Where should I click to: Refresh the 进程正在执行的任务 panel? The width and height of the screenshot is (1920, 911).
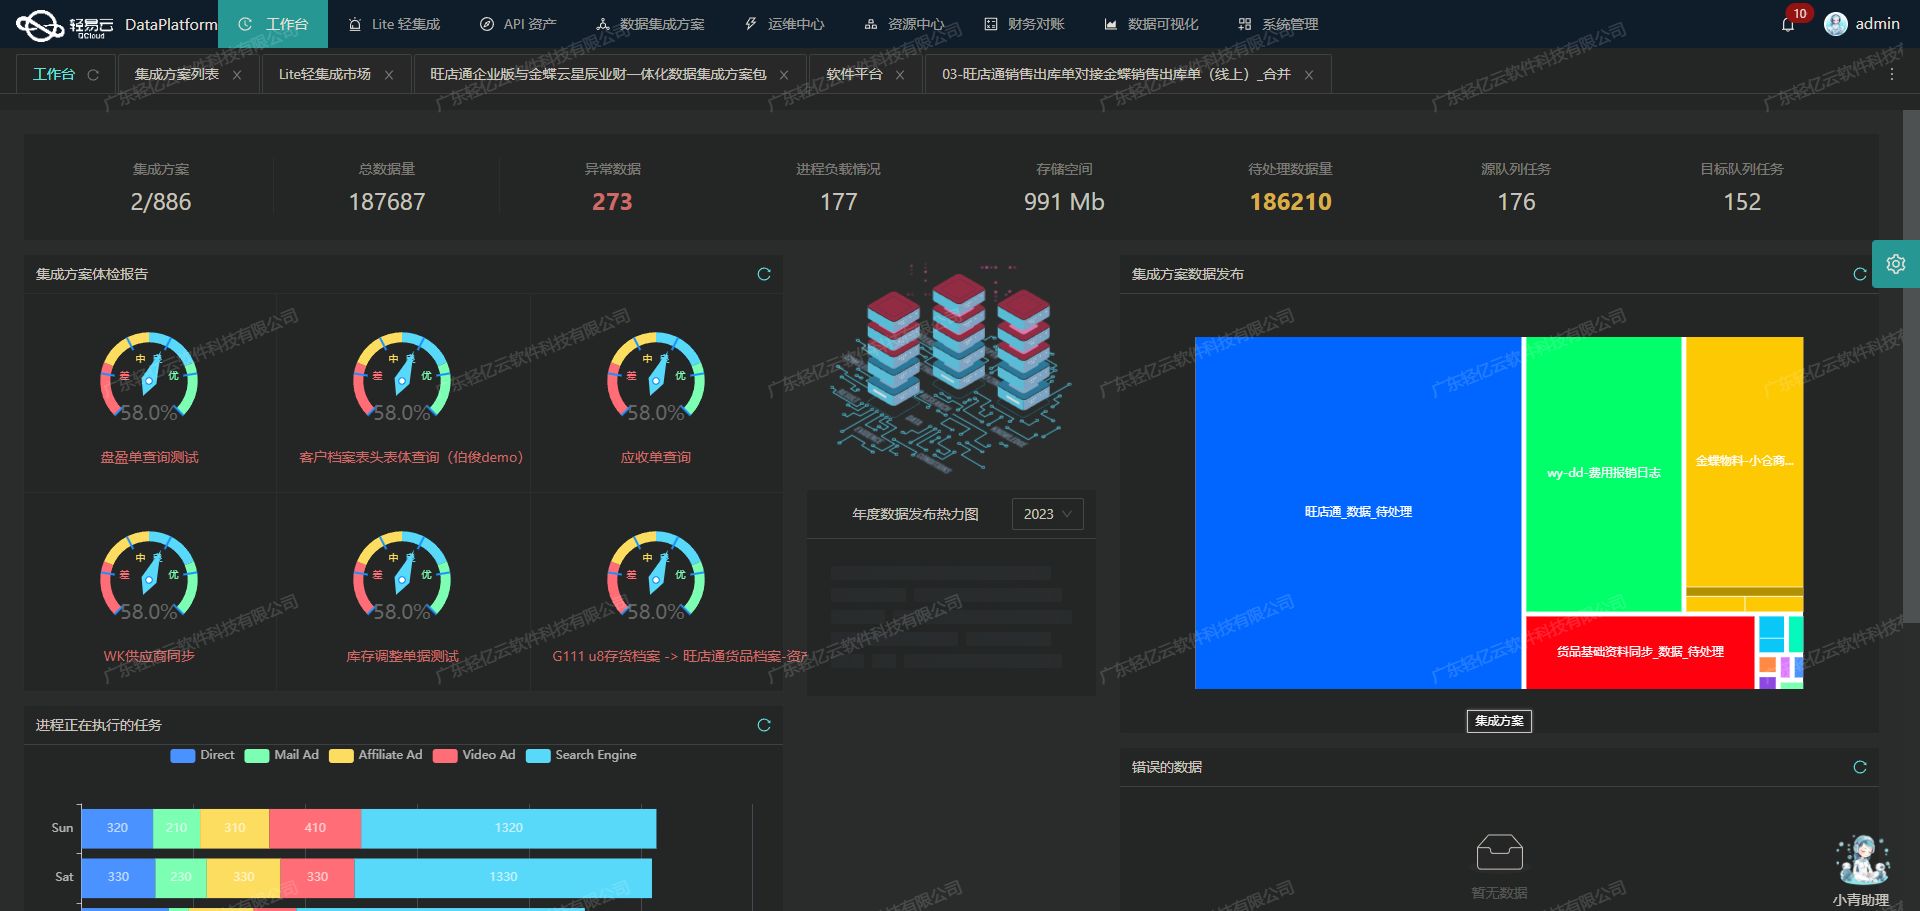[764, 725]
